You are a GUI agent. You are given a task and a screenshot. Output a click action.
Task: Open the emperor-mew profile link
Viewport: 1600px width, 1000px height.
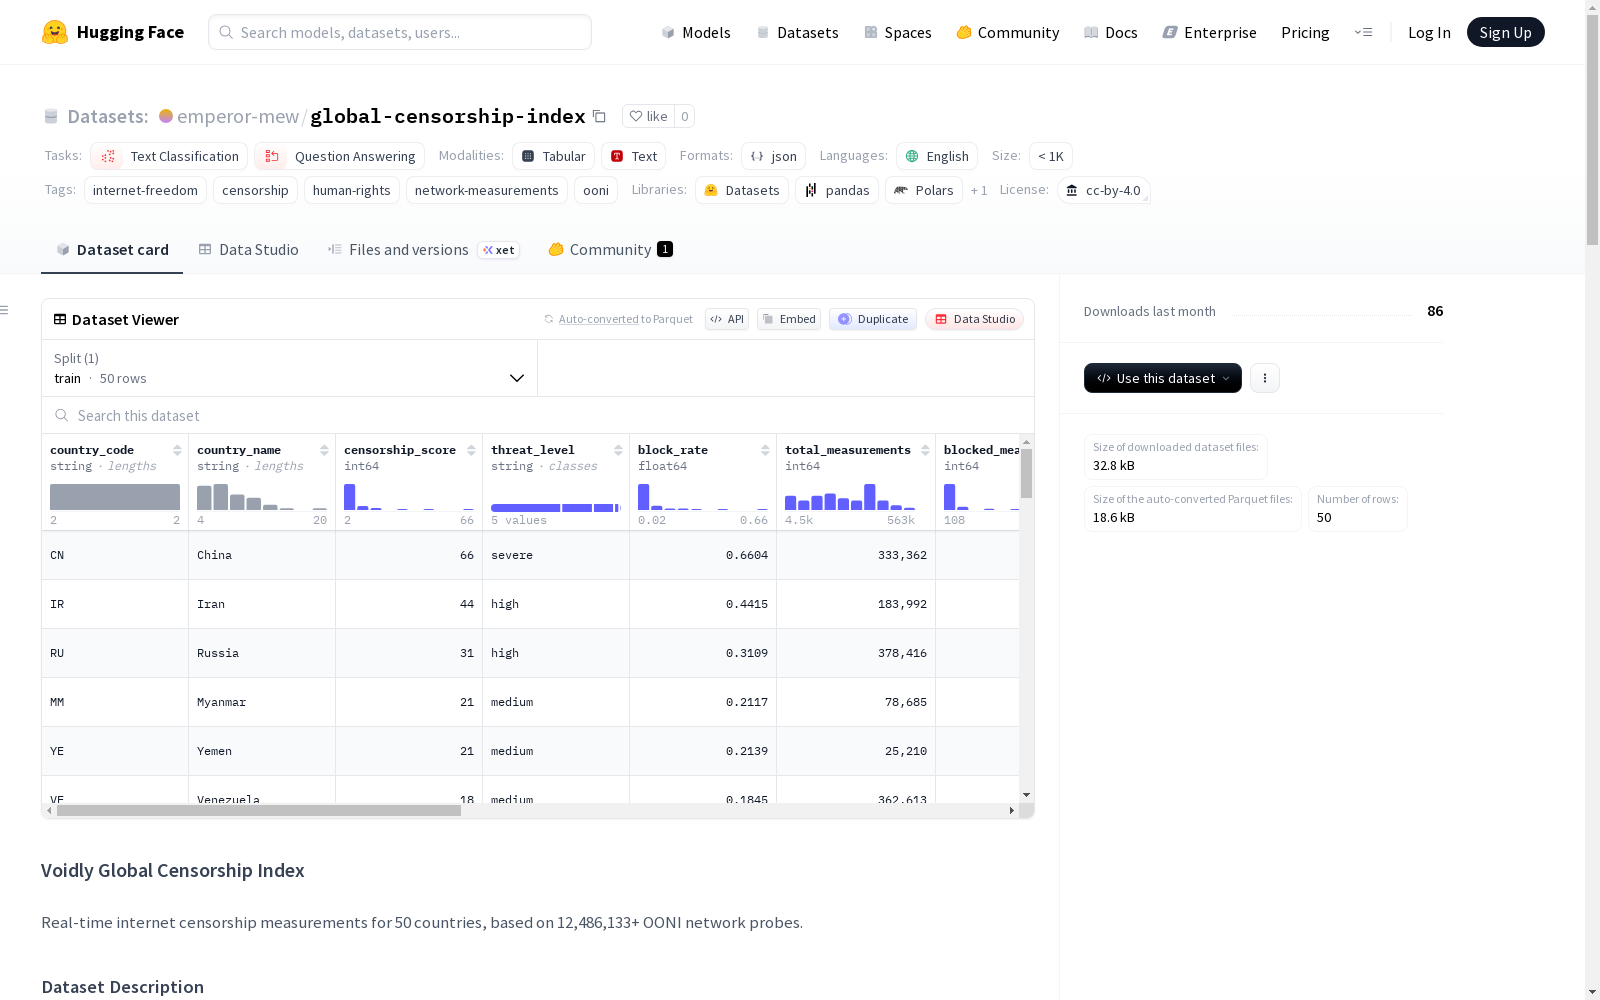point(238,116)
